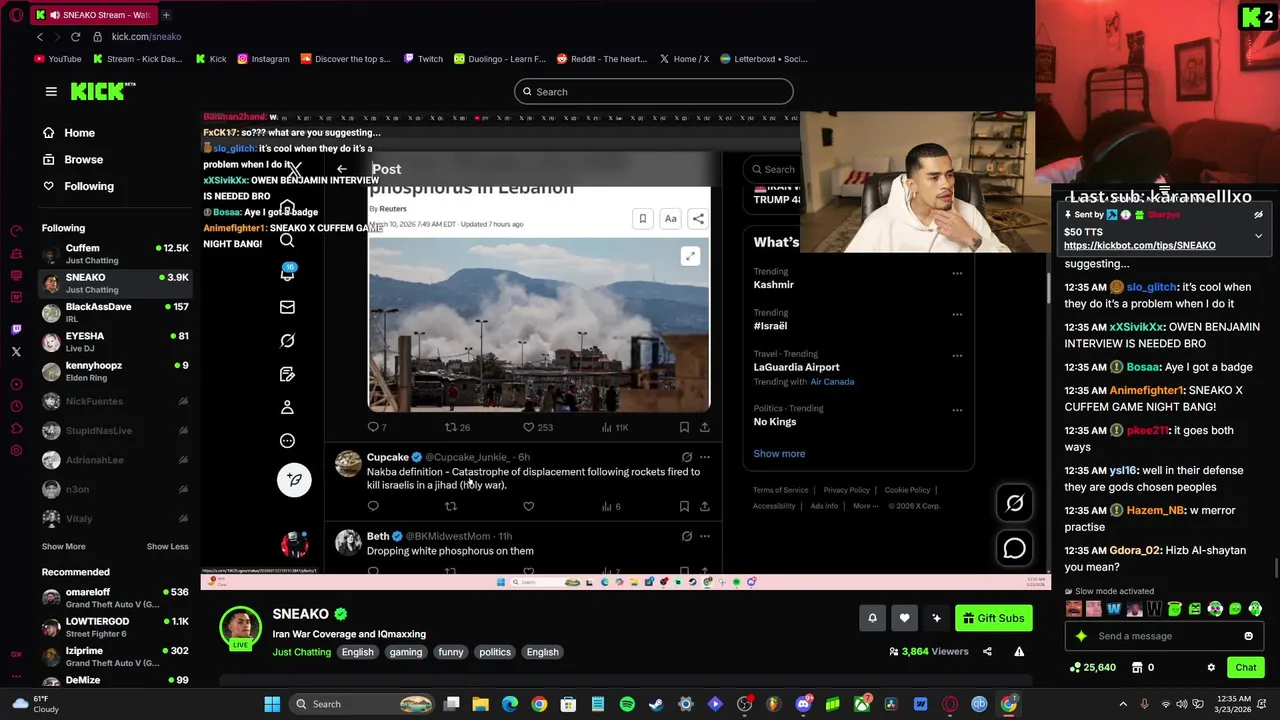Open the Kick hamburger menu
This screenshot has width=1280, height=720.
point(51,91)
